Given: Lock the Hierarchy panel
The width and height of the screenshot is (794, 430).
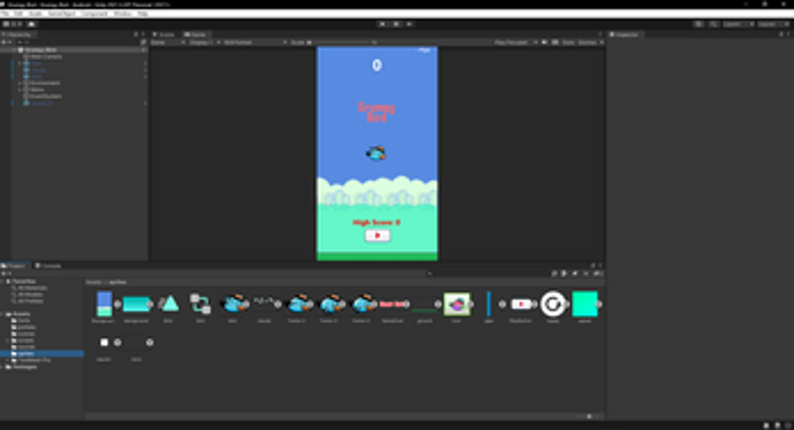Looking at the screenshot, I should (x=136, y=34).
